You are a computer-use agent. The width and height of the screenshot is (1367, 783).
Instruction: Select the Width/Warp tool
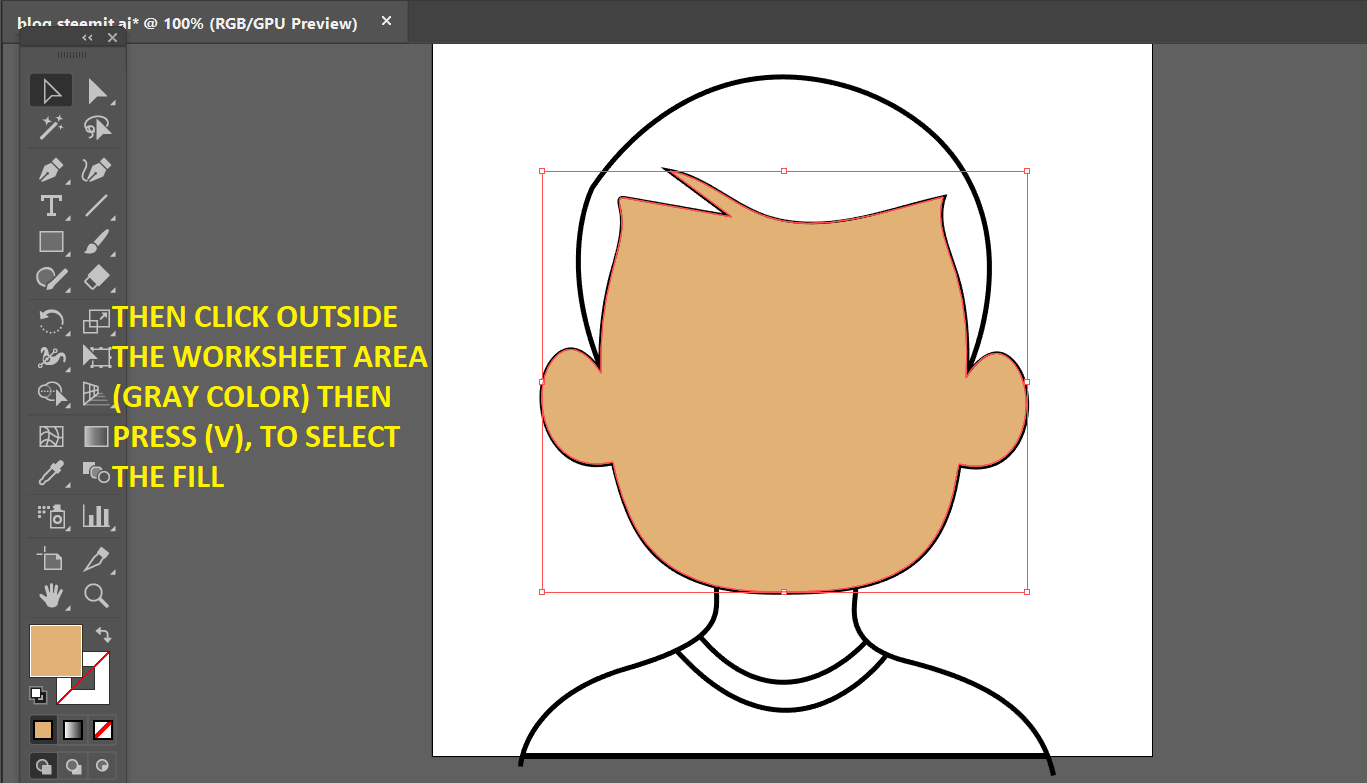tap(51, 357)
